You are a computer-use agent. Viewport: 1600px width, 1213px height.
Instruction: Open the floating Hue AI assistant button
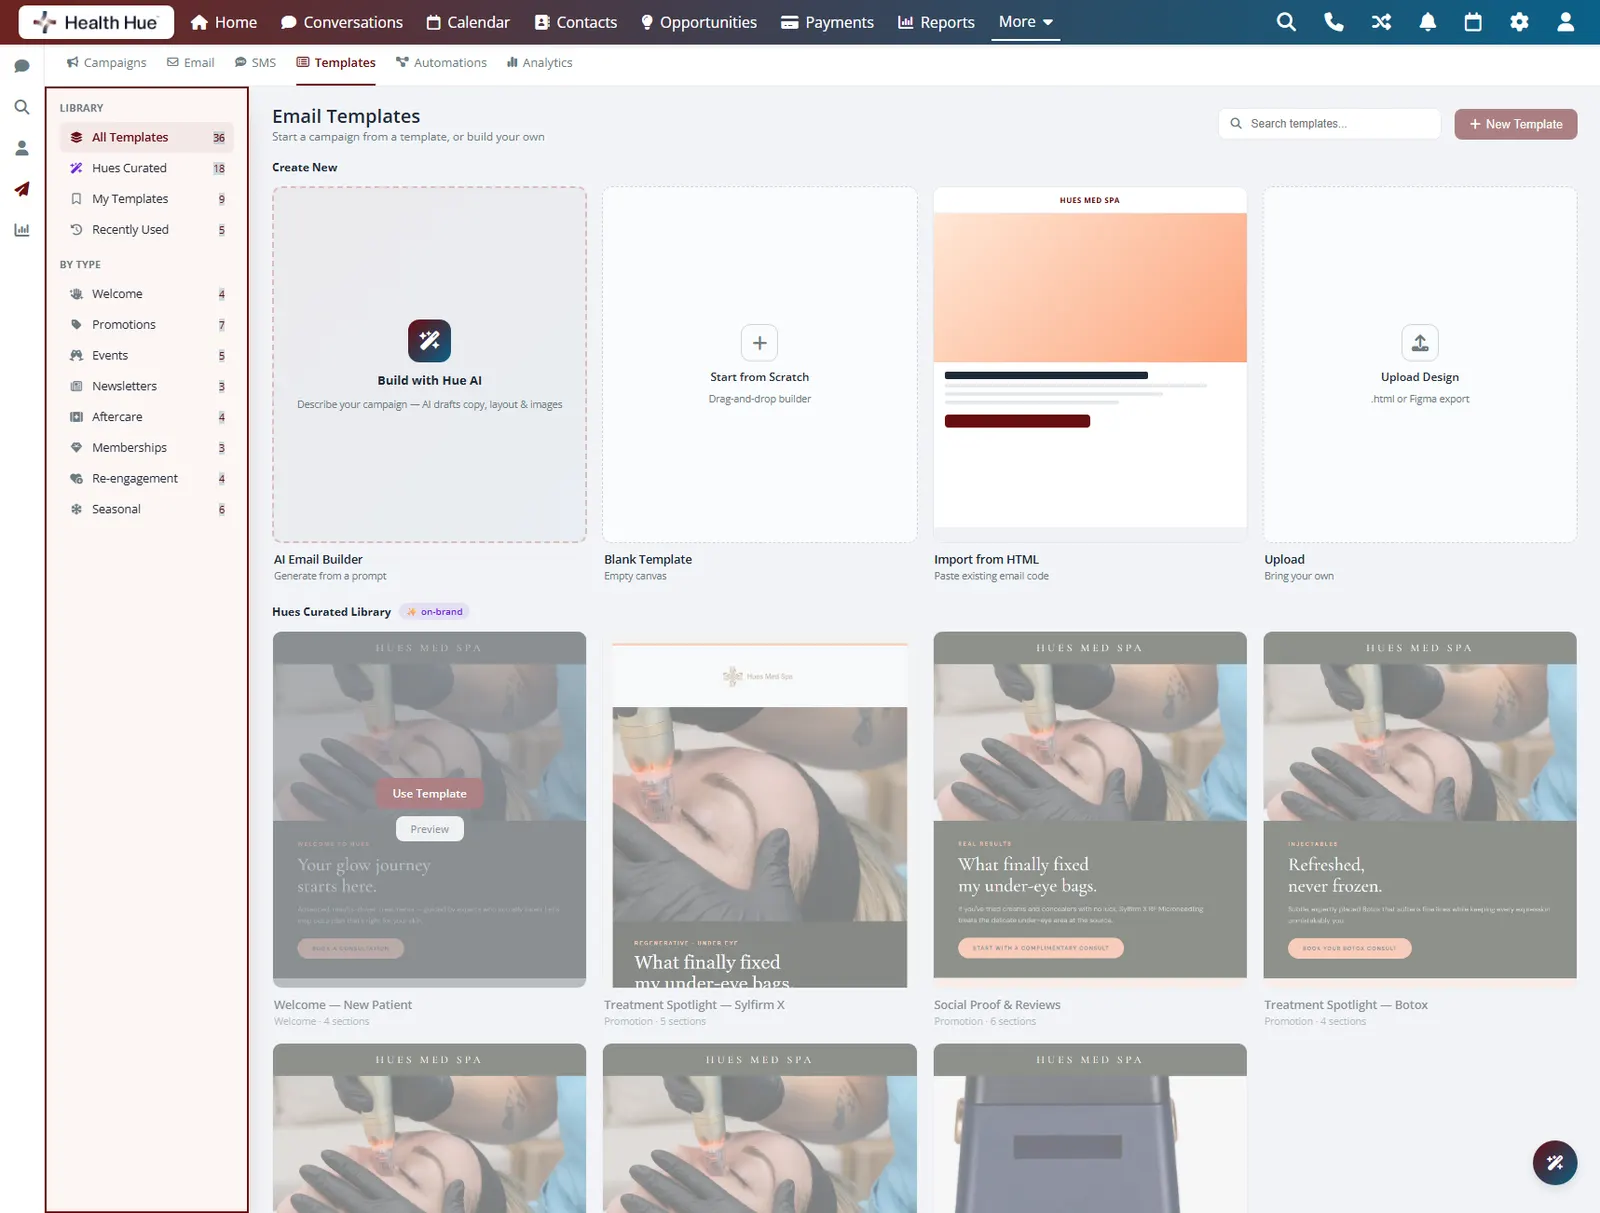click(1555, 1162)
